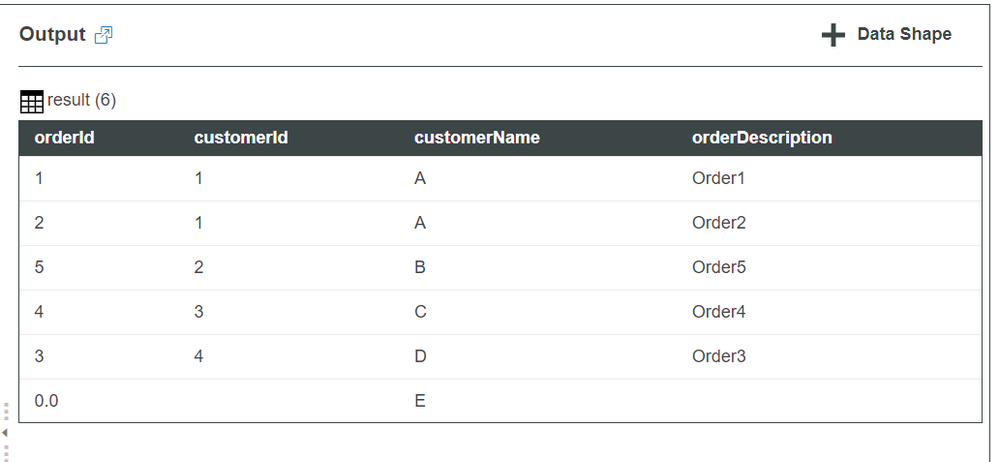The width and height of the screenshot is (999, 462).
Task: Click customerName cell D
Action: coord(420,356)
